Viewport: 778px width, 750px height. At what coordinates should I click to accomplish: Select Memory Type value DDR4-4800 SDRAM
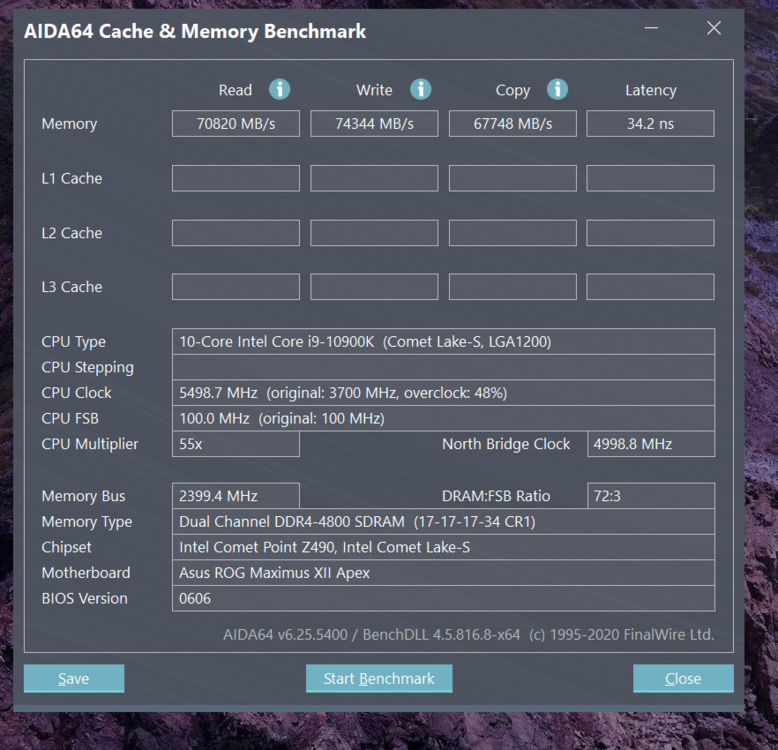click(444, 521)
